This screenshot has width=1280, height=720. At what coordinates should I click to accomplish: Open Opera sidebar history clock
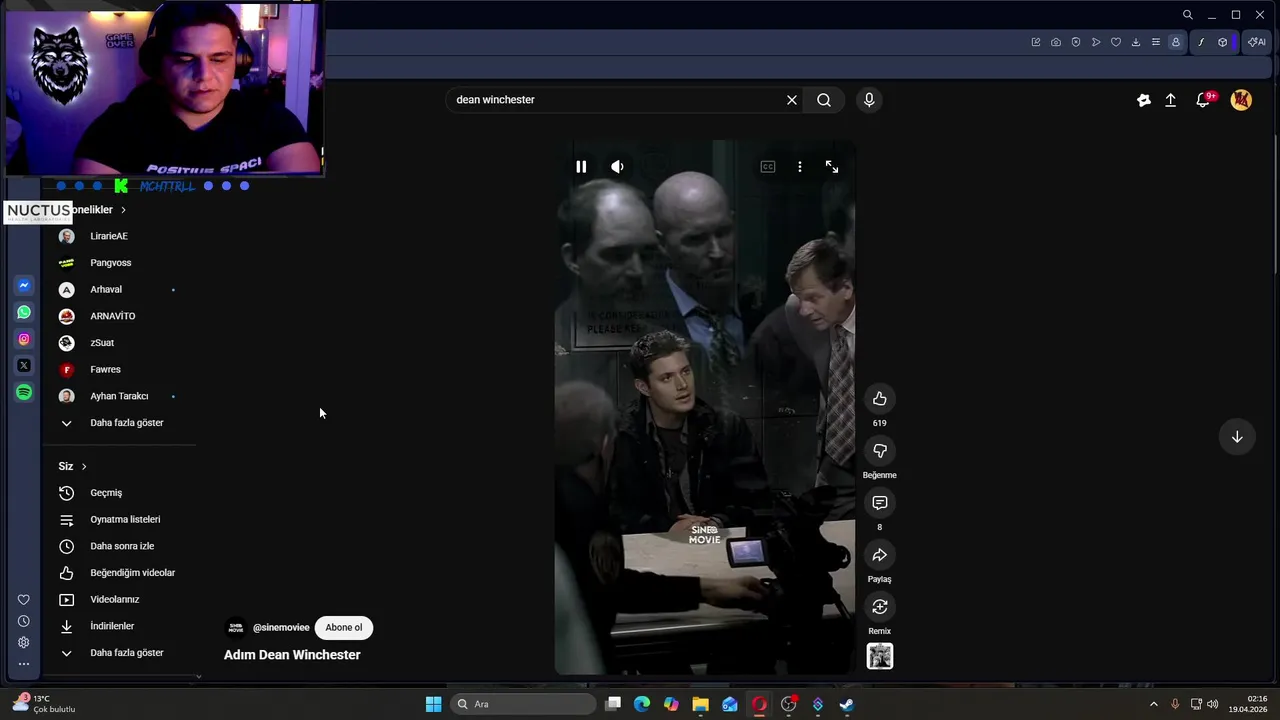click(24, 621)
